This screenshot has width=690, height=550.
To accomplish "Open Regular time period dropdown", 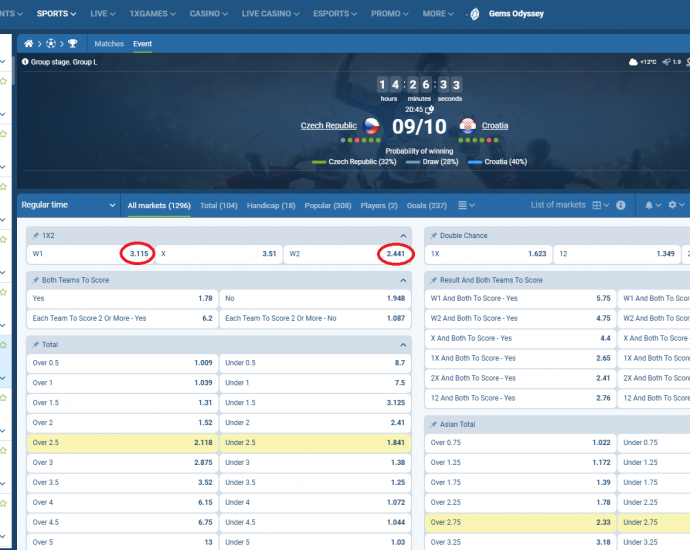I will tap(68, 205).
